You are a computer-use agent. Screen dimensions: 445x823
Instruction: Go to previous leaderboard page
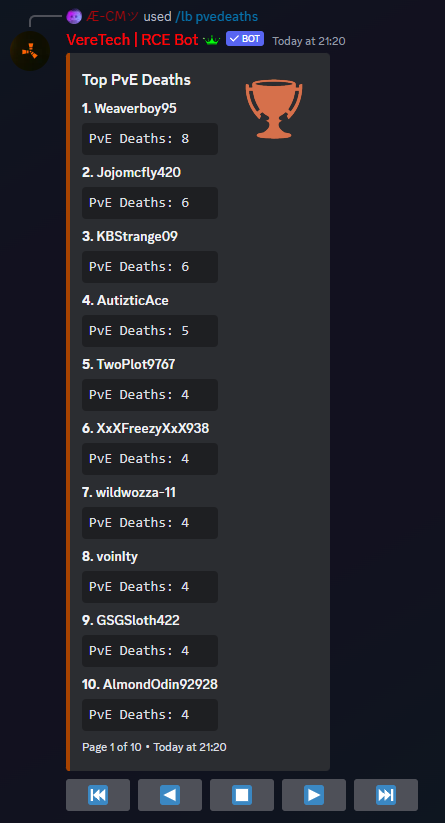(169, 795)
